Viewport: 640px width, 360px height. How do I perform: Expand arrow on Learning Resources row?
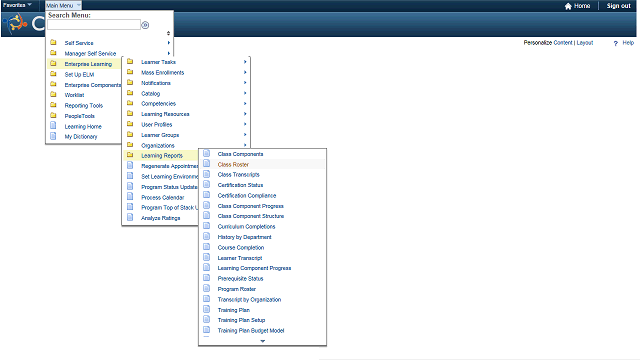[x=245, y=114]
